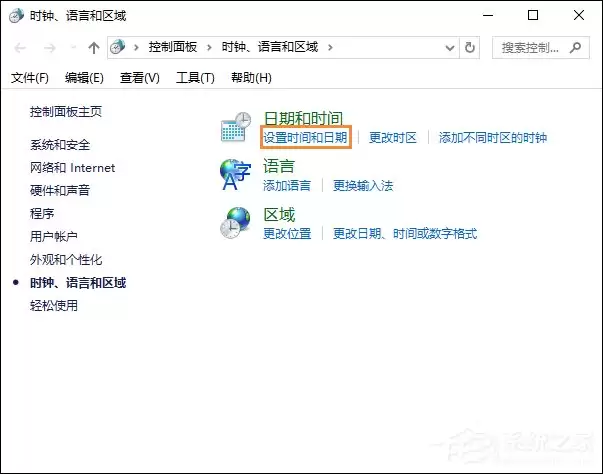Select 系统和安全 in sidebar
Screen dimensions: 603x474
click(60, 145)
